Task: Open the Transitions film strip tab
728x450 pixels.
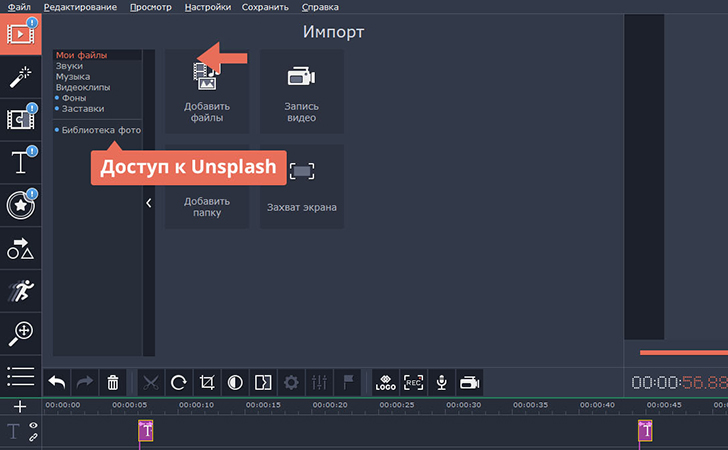Action: tap(20, 120)
